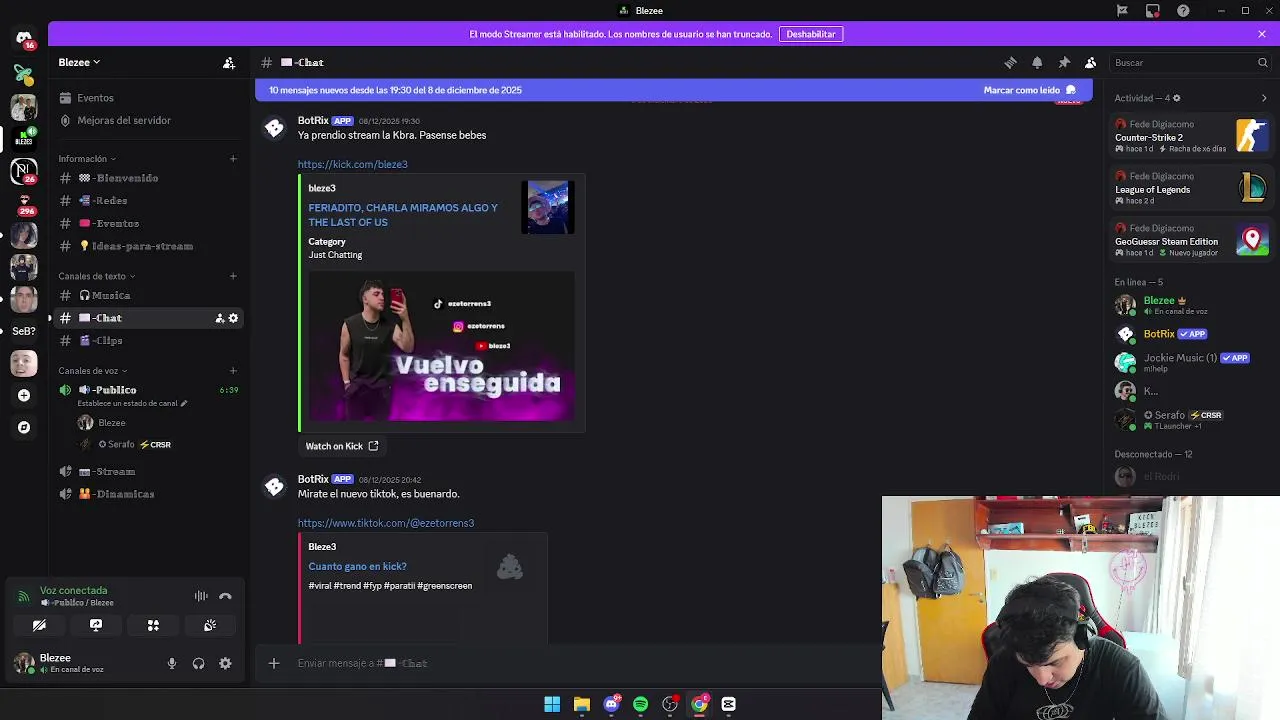This screenshot has height=720, width=1280.
Task: Click the Watch on Kick button
Action: (x=342, y=446)
